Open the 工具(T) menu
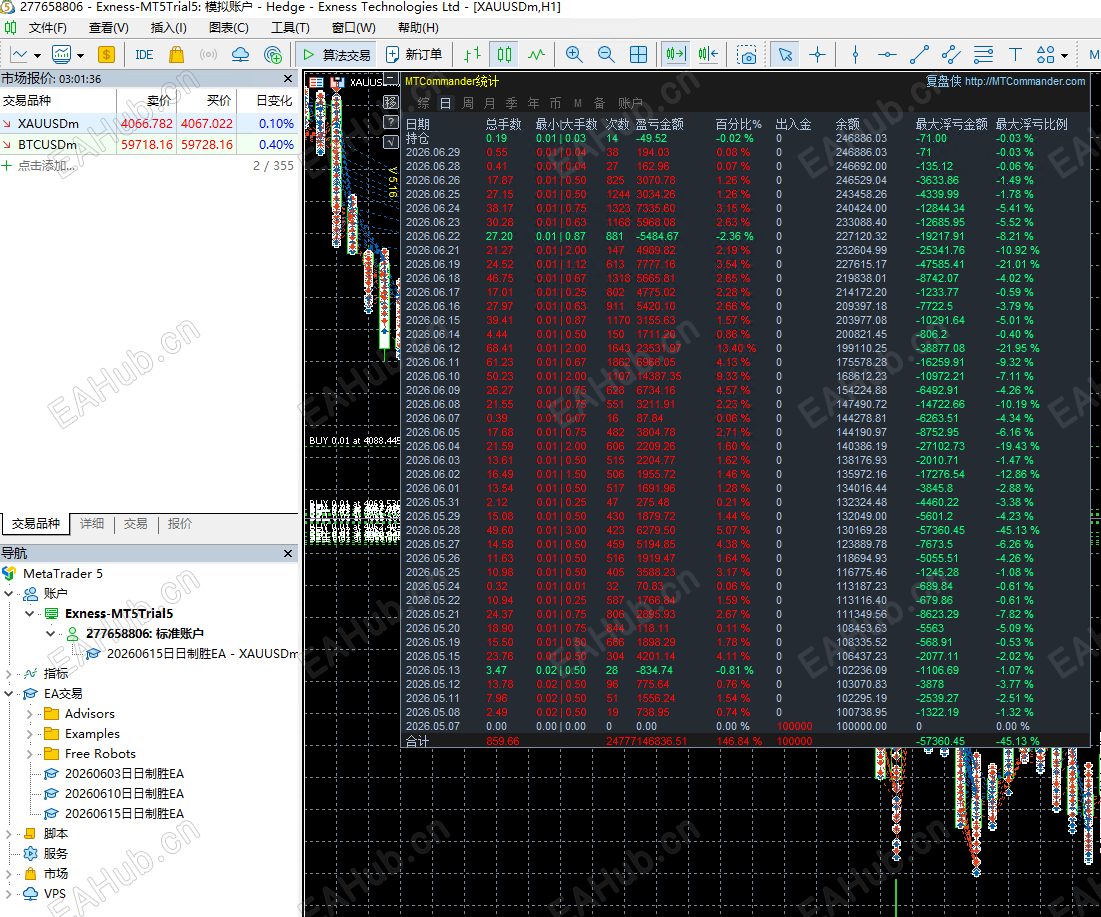The width and height of the screenshot is (1101, 917). (x=290, y=28)
